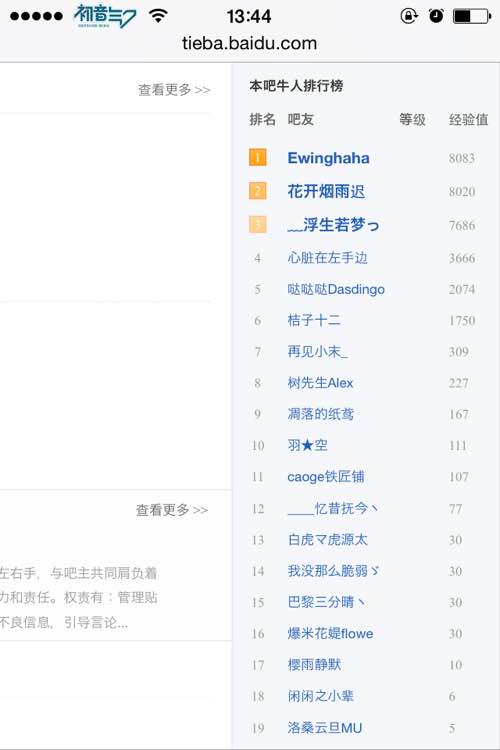Open user 洛桑云旦MU profile
Screen dimensions: 500x750
tap(324, 728)
